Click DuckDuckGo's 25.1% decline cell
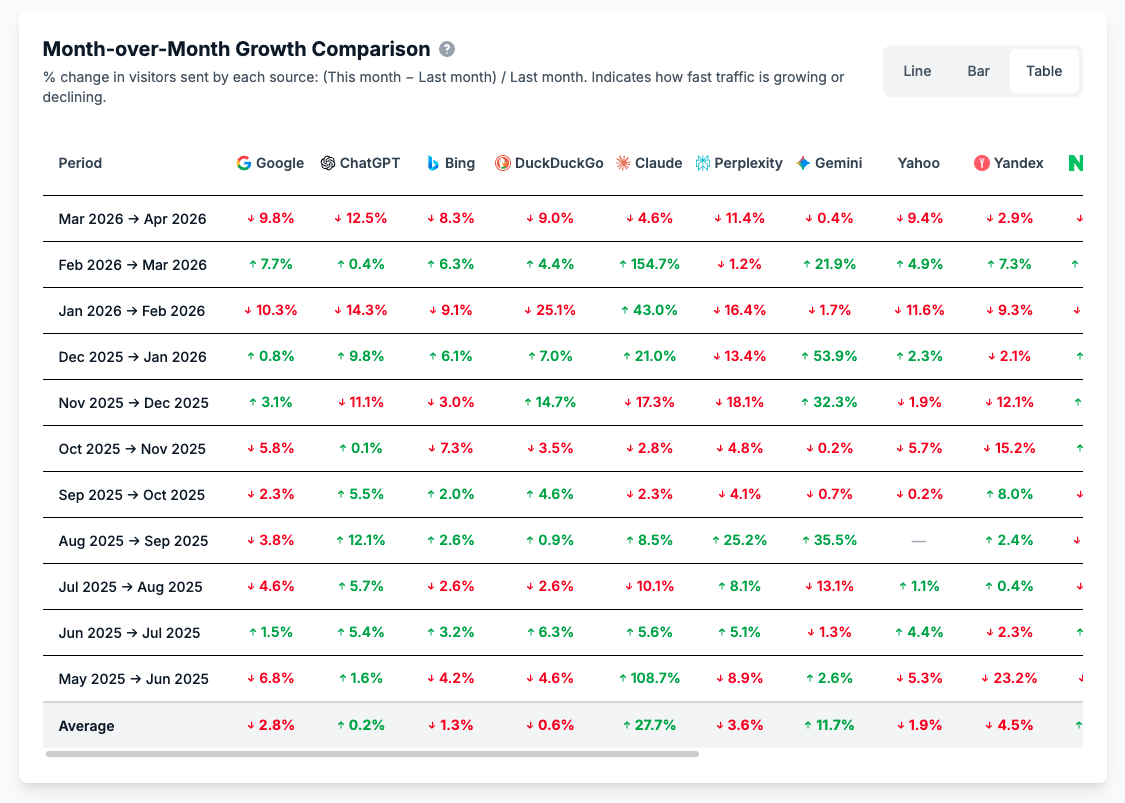Image resolution: width=1125 pixels, height=803 pixels. (550, 310)
